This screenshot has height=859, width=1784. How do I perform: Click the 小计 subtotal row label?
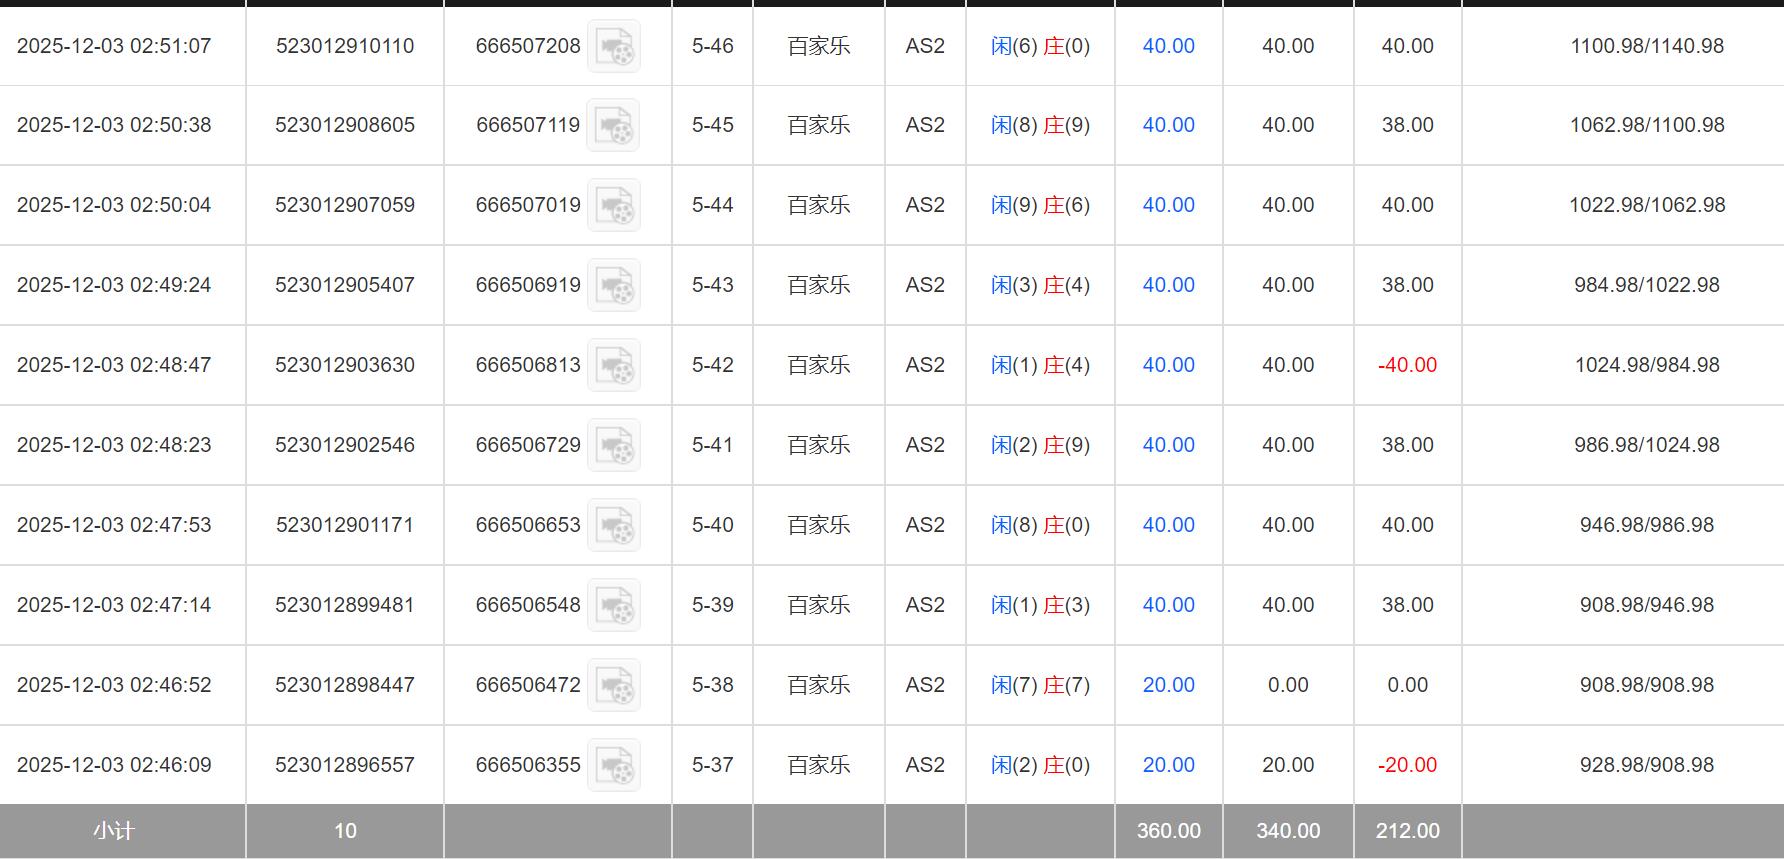(113, 831)
